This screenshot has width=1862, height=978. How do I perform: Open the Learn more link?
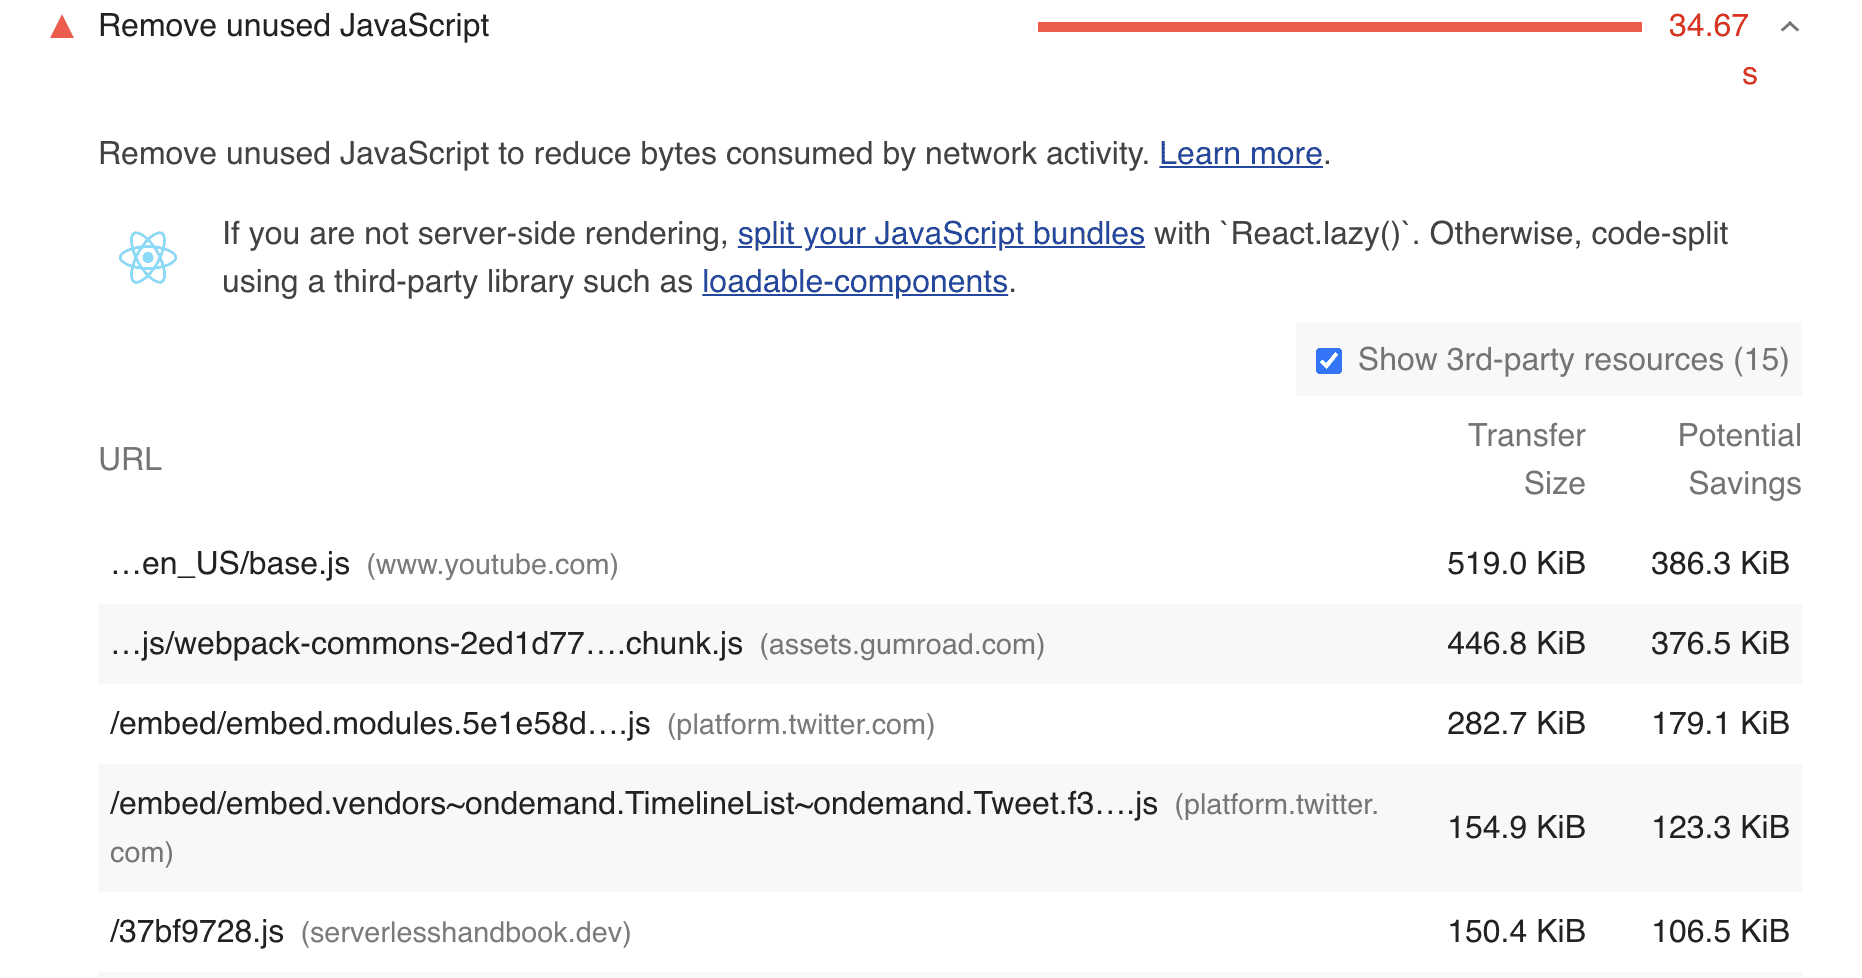(1240, 154)
